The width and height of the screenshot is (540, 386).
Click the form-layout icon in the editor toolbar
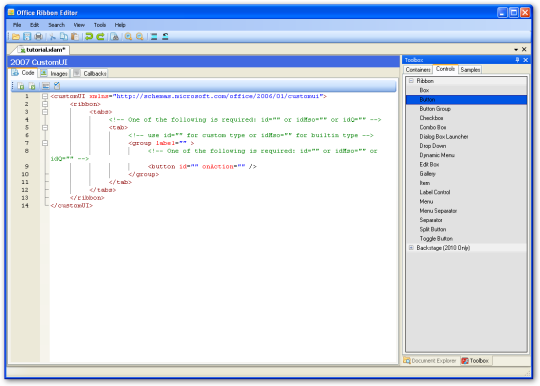[46, 86]
